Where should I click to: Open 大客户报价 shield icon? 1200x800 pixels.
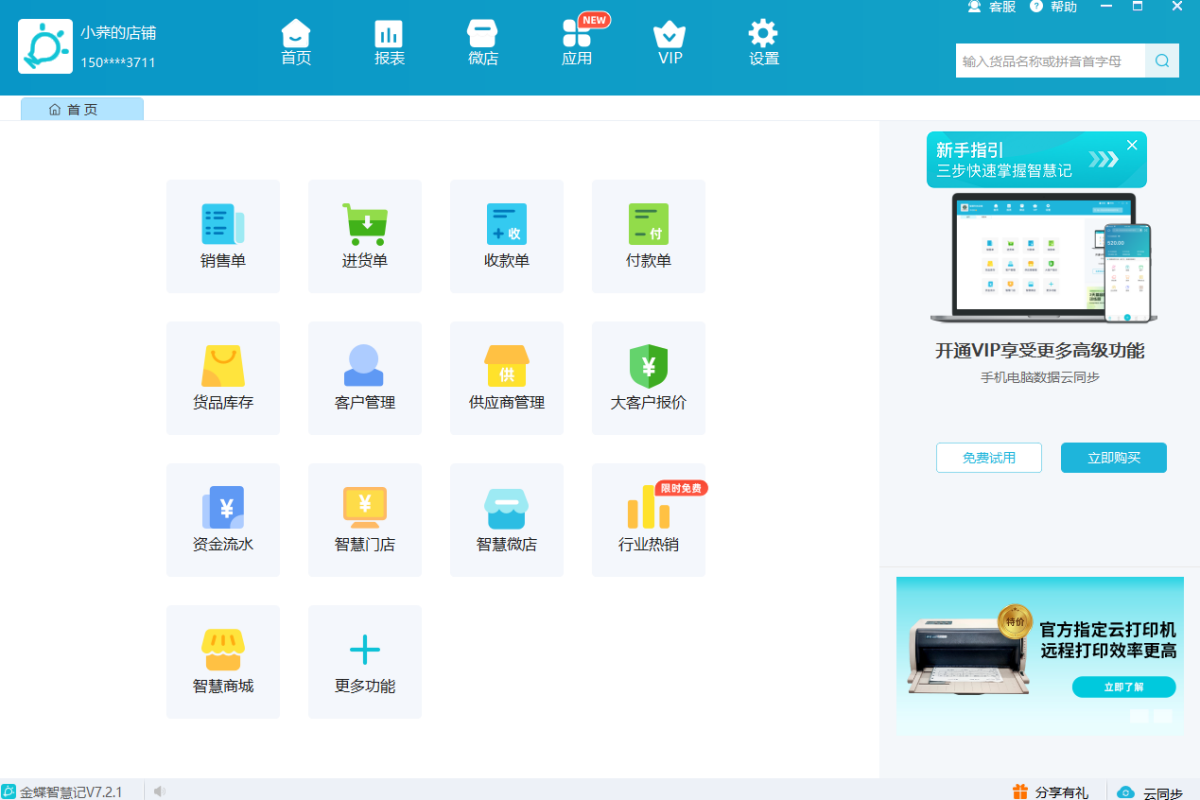pos(648,368)
